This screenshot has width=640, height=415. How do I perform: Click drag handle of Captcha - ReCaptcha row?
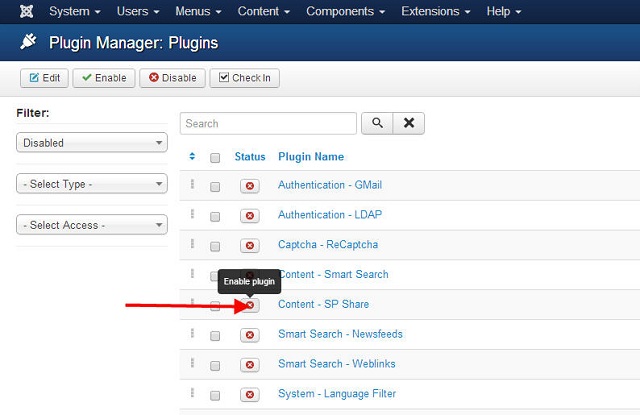(x=192, y=244)
